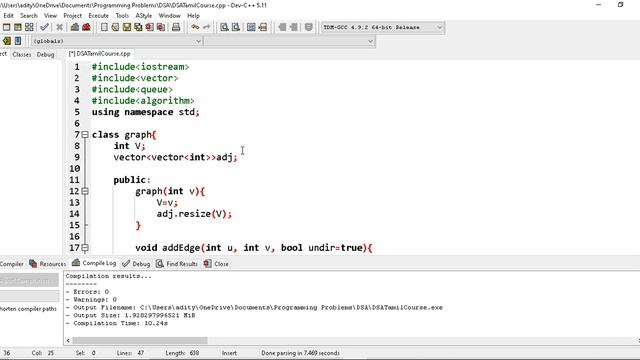Open the (globals) scope dropdown

[117, 41]
